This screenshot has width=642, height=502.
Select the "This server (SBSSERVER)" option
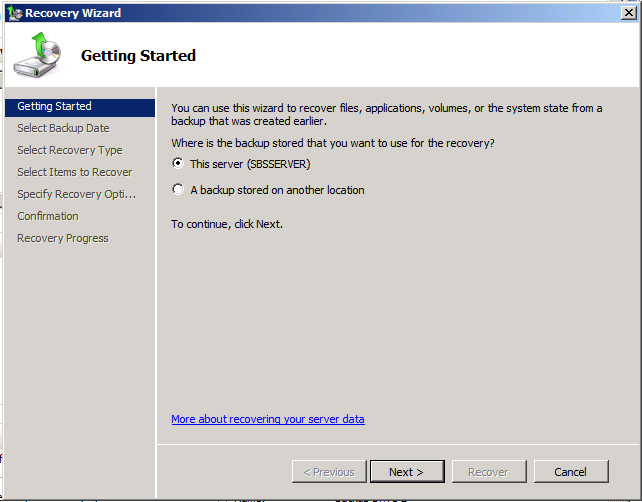pos(178,164)
